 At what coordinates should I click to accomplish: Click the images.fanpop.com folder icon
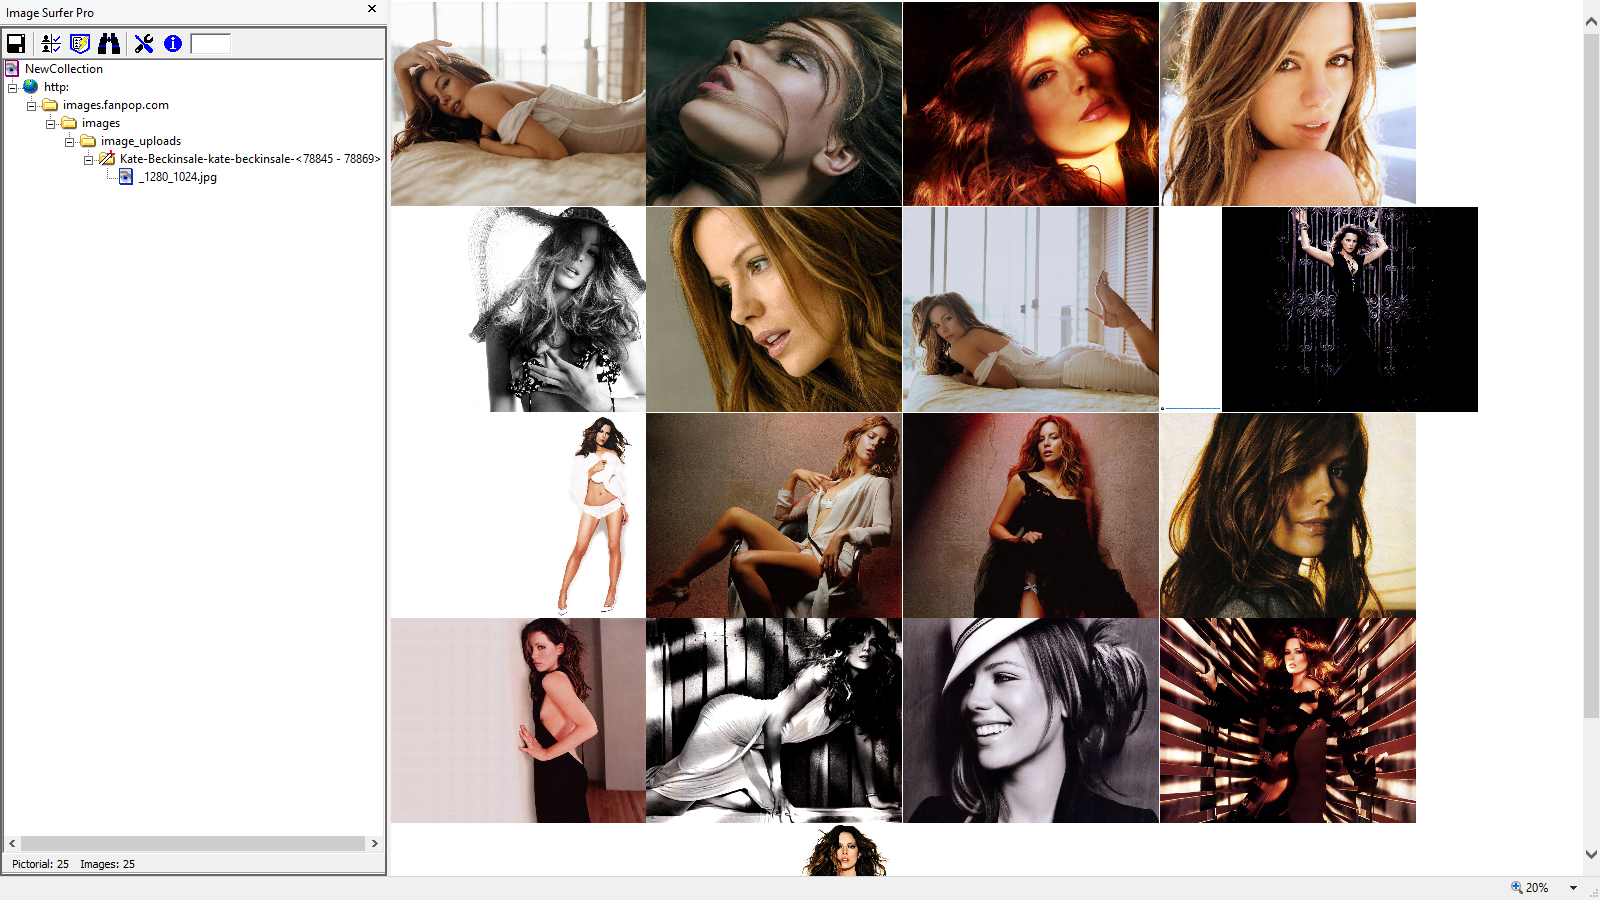50,105
